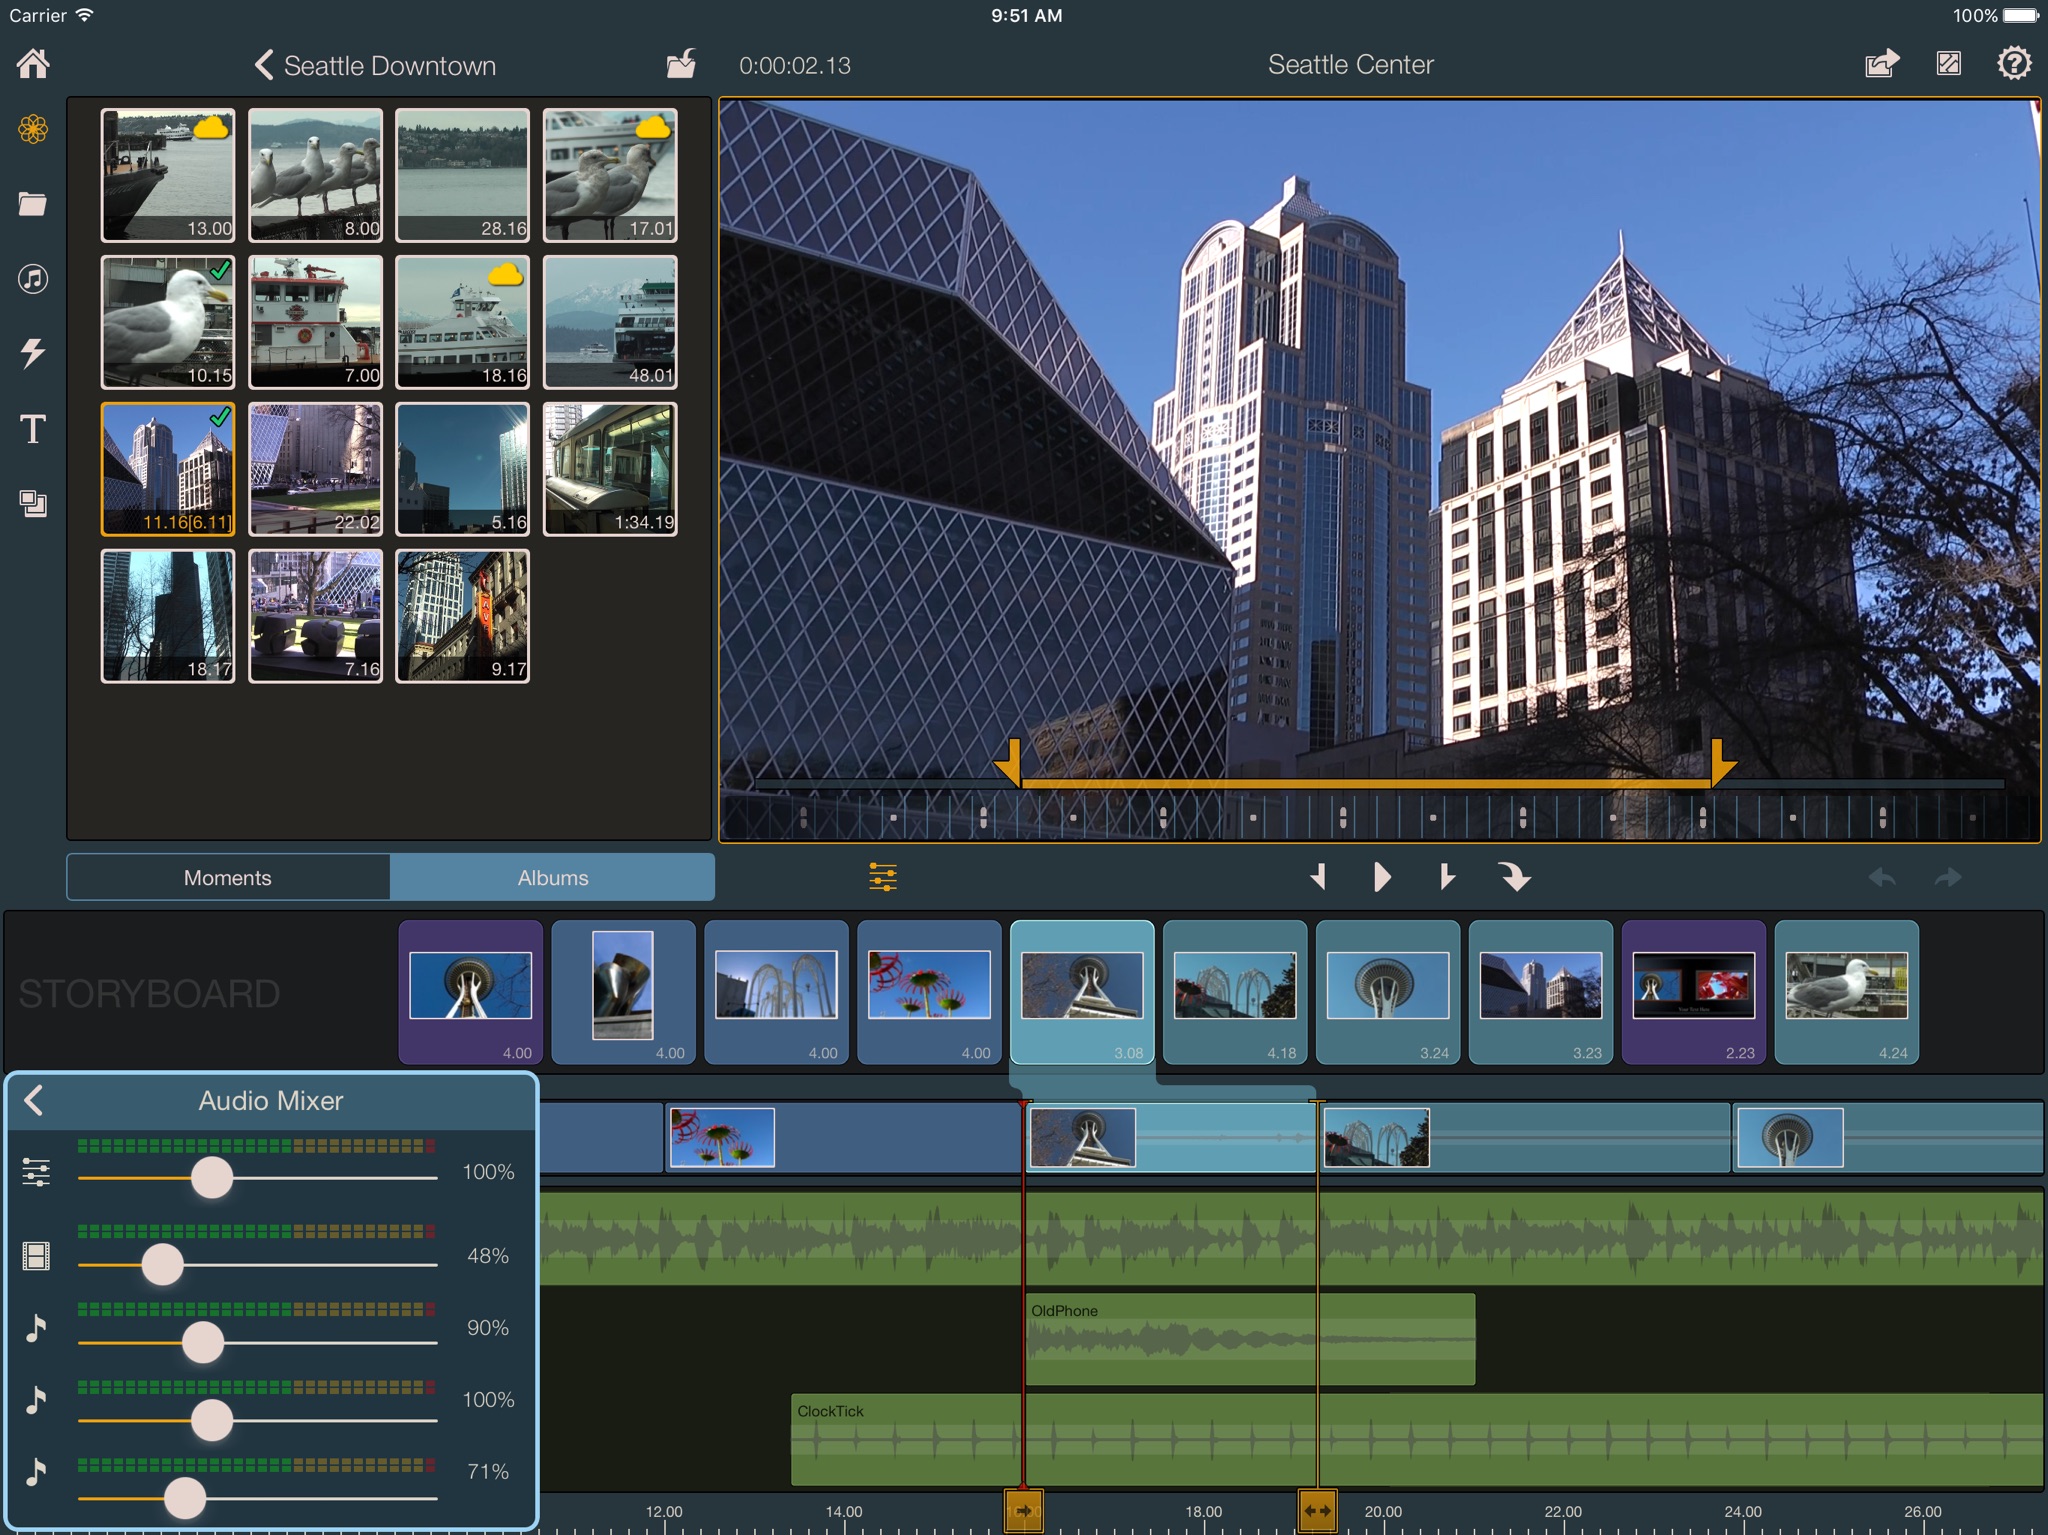This screenshot has width=2048, height=1535.
Task: Tap the double-arrow timeline marker handle
Action: pyautogui.click(x=1317, y=1510)
